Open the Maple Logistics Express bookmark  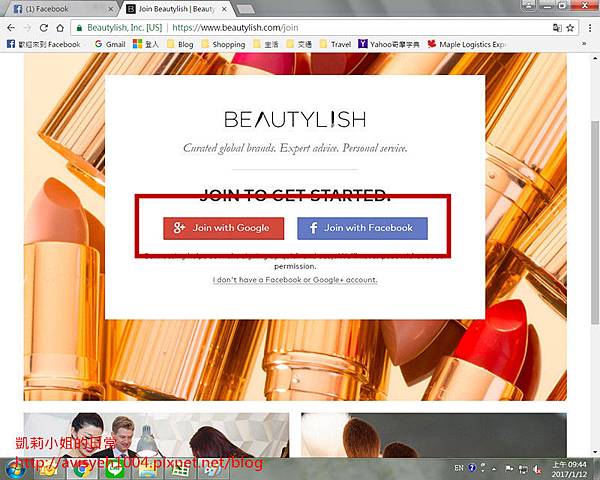(466, 44)
